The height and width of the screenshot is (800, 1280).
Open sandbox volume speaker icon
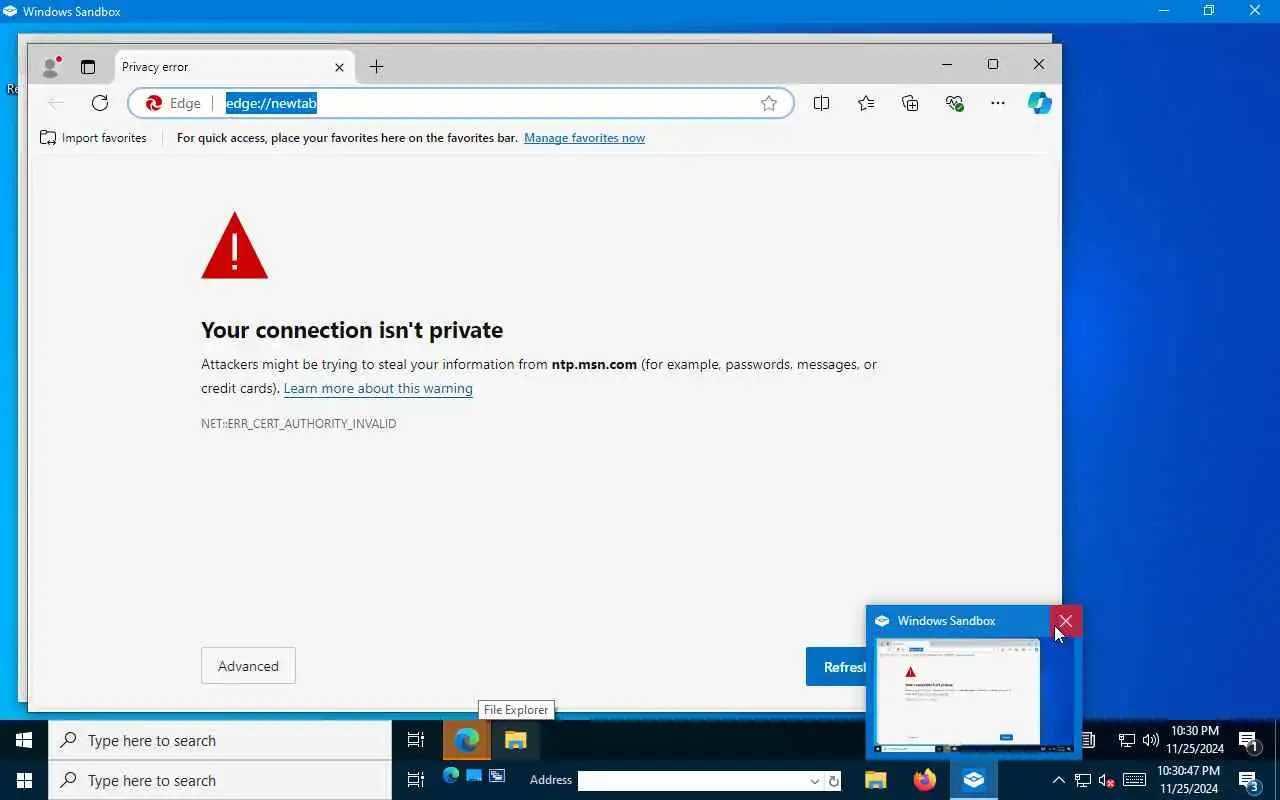[x=1150, y=740]
